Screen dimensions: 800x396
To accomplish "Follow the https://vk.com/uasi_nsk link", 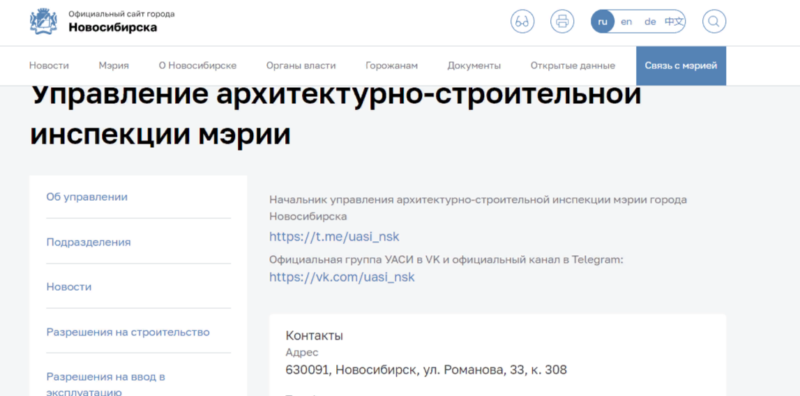I will 342,277.
